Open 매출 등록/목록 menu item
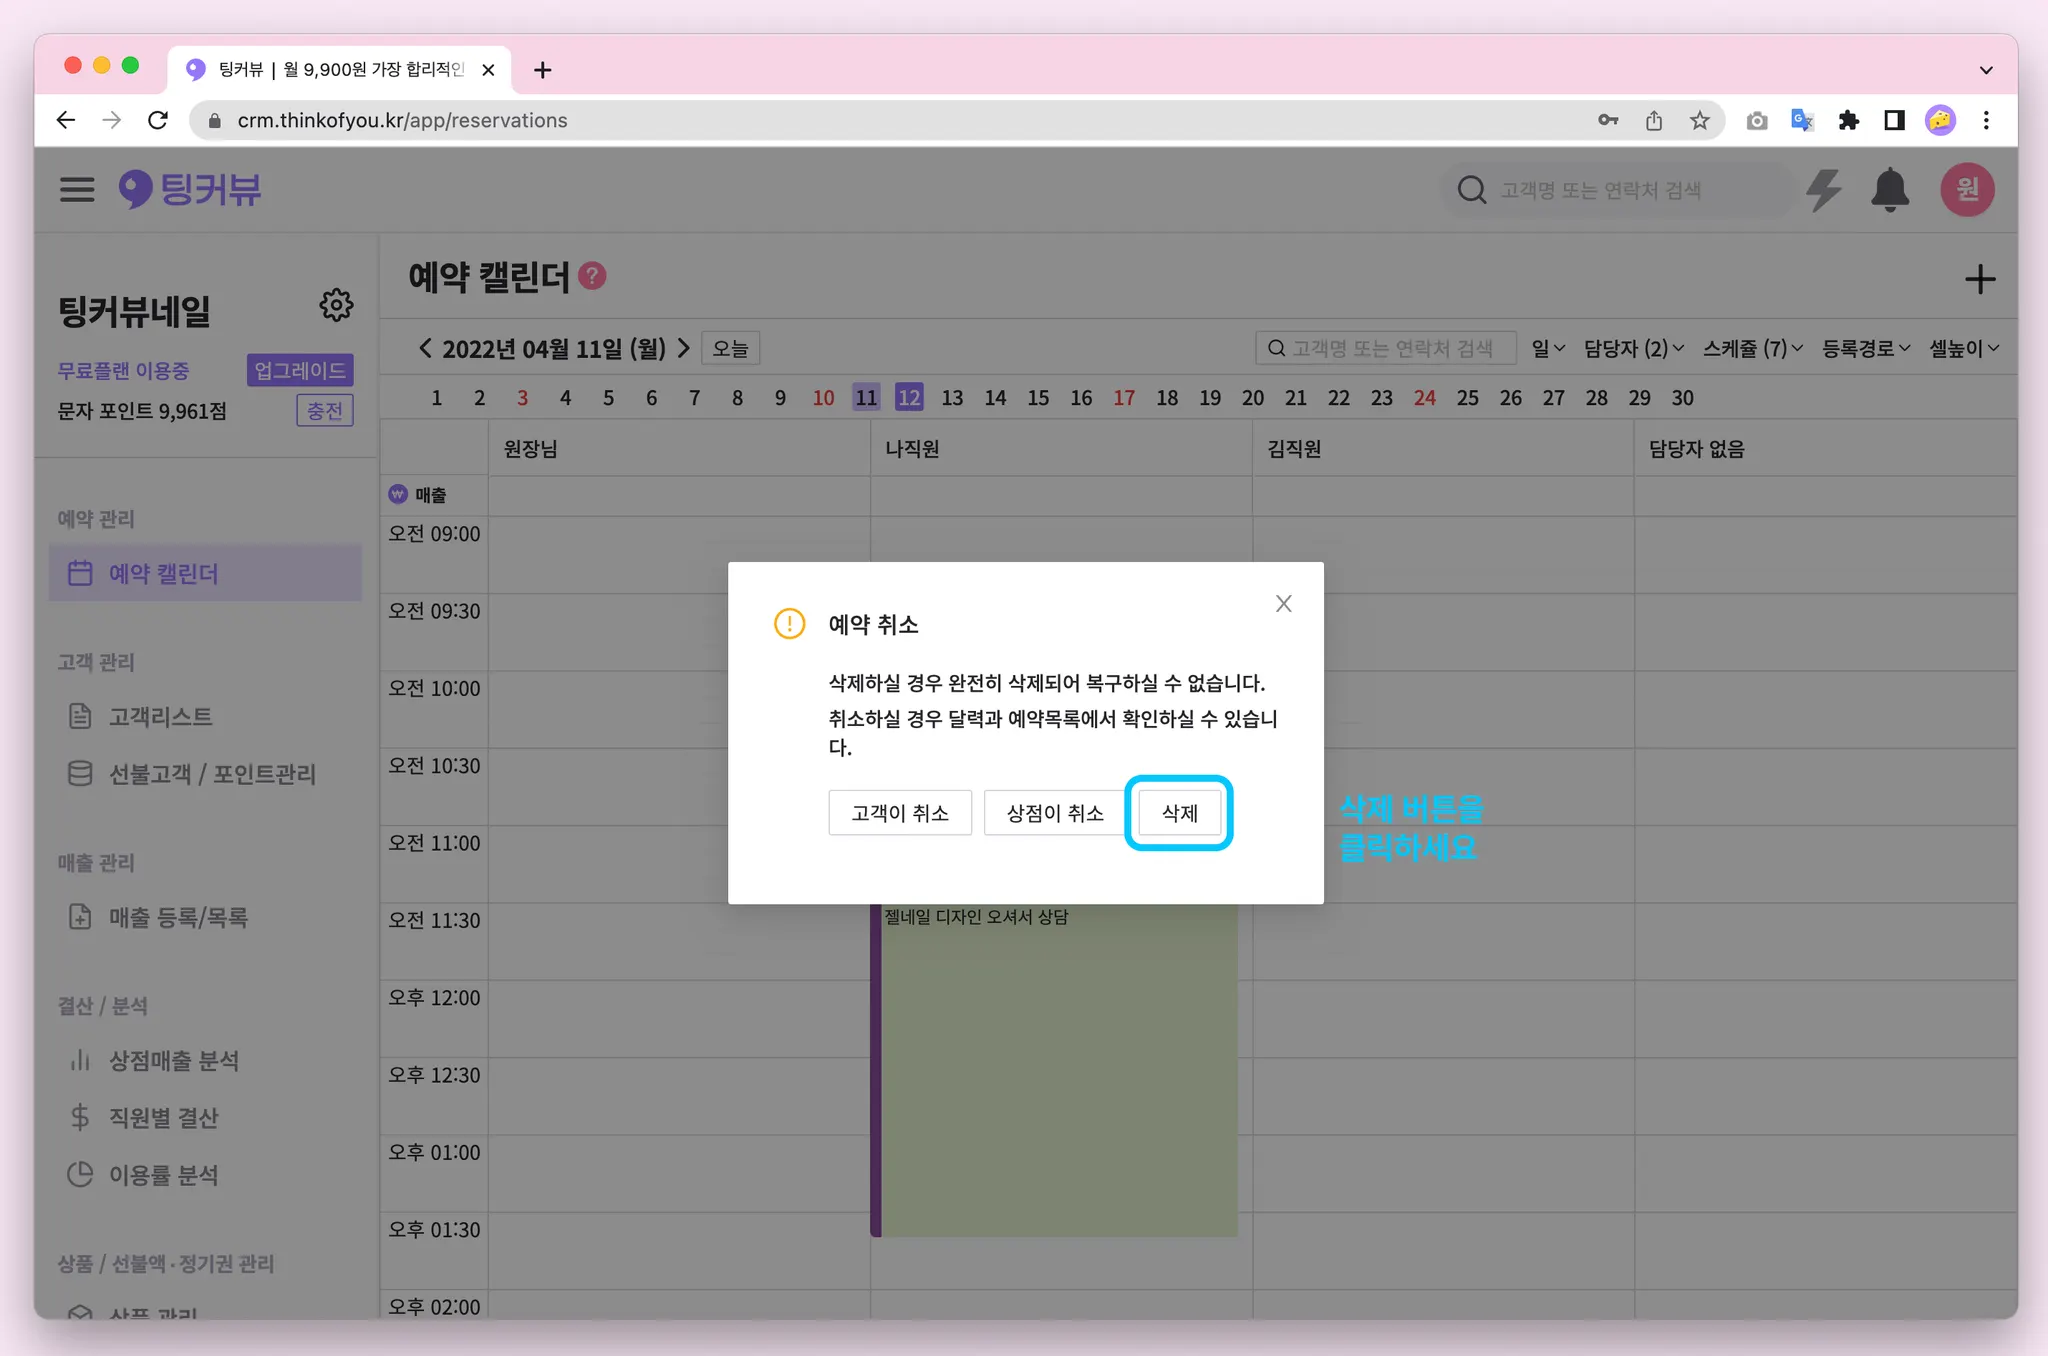Screen dimensions: 2048x1356 177,917
